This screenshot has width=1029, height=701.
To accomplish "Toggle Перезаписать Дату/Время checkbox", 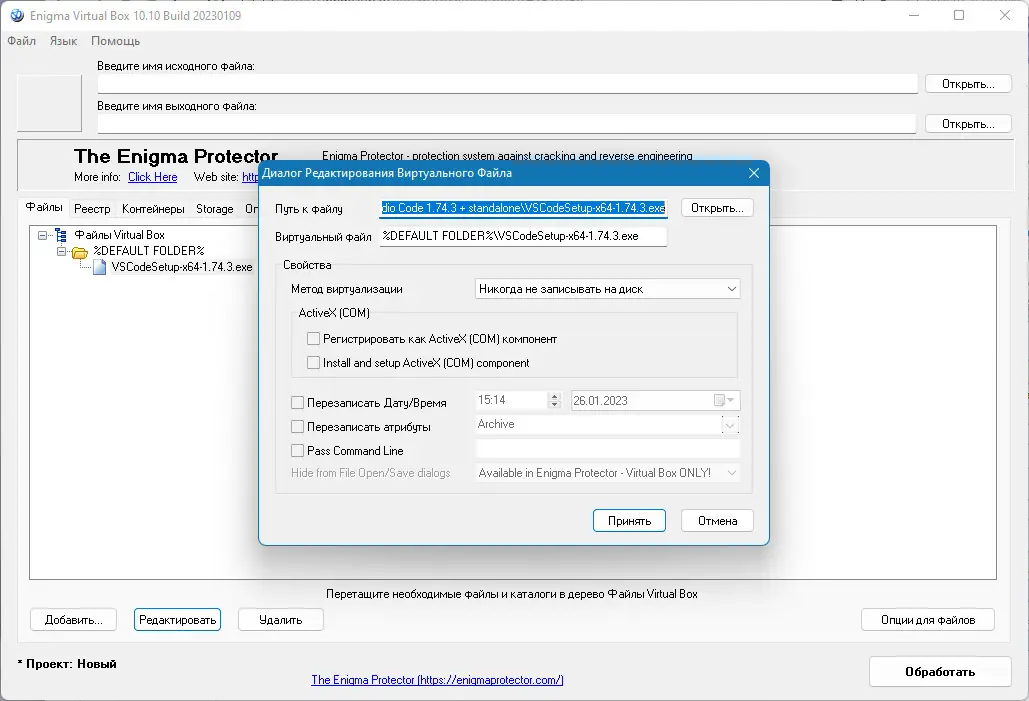I will (297, 402).
